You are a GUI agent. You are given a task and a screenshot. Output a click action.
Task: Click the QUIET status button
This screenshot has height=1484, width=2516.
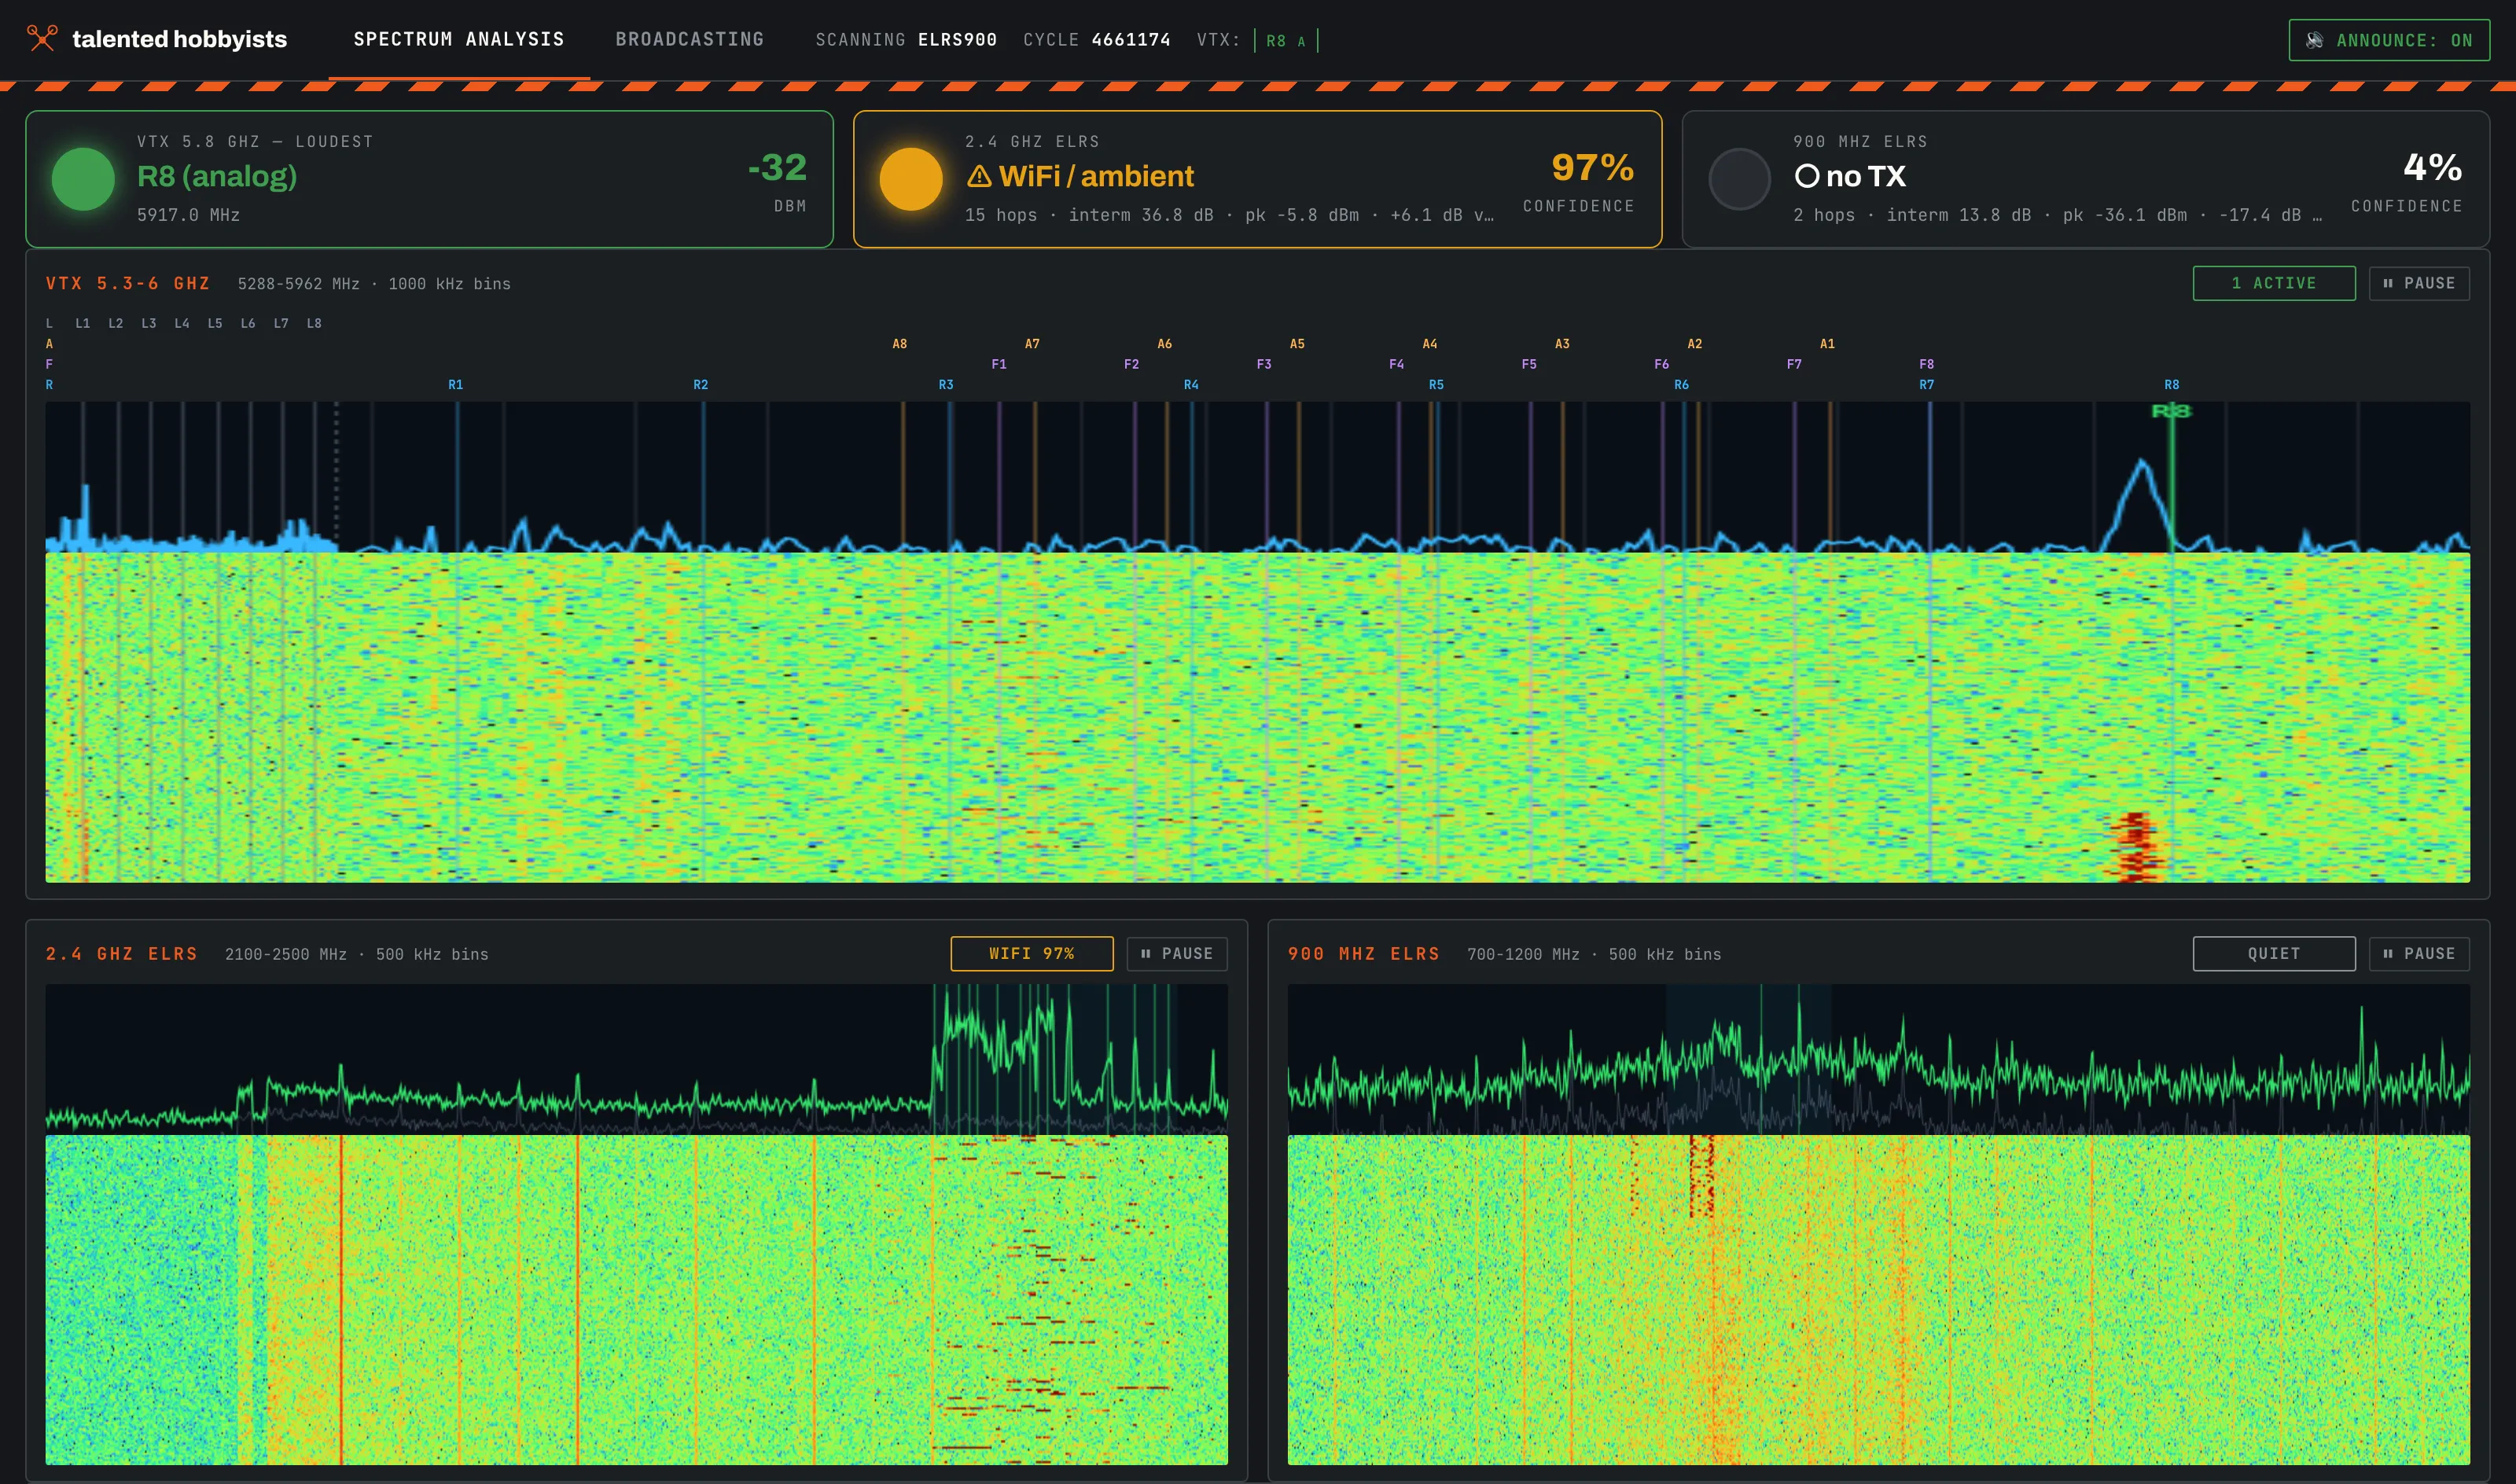click(x=2273, y=953)
